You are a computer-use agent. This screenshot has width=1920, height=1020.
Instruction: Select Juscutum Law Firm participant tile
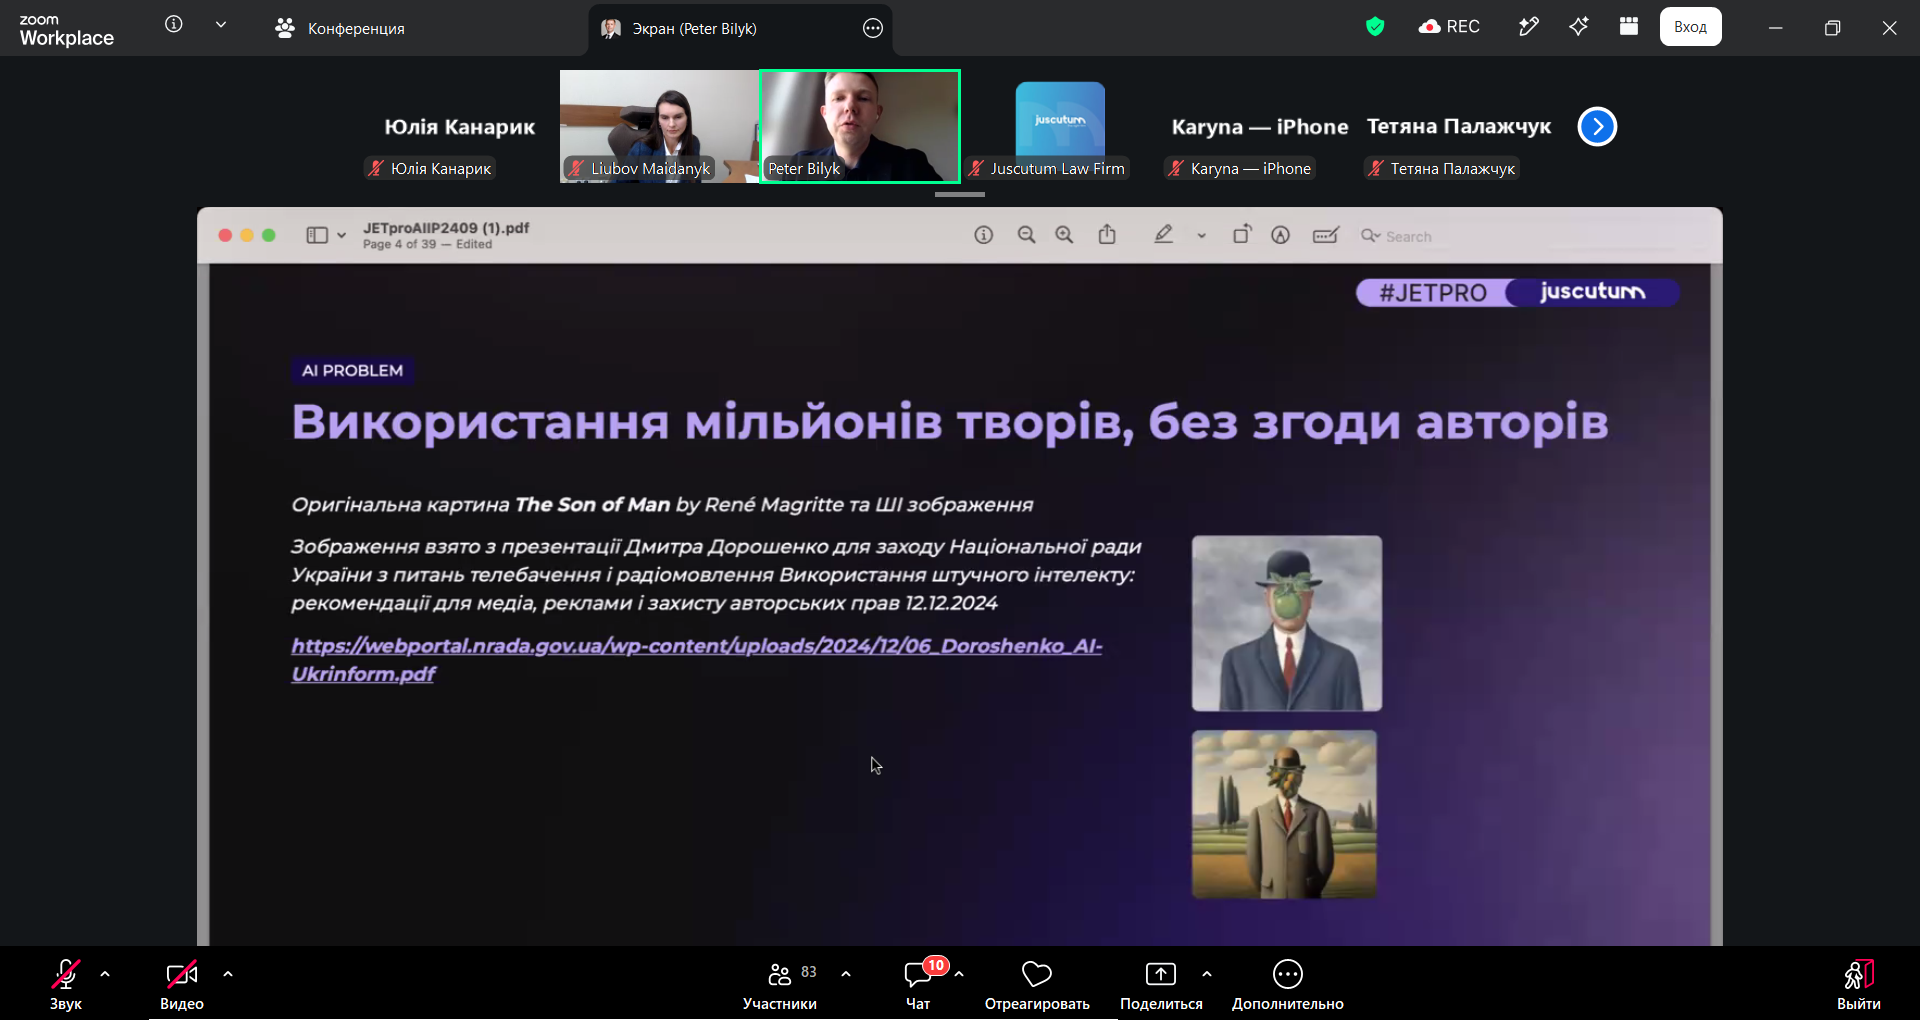pos(1060,126)
